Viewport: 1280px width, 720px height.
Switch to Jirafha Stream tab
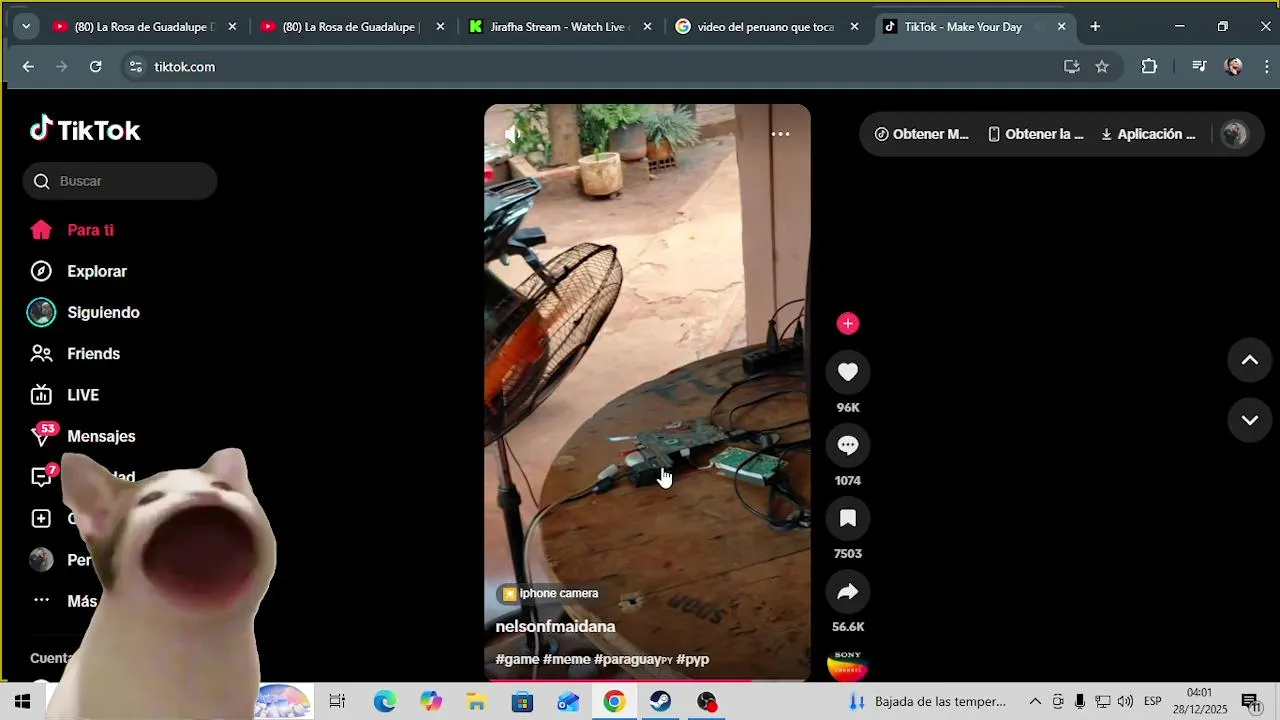coord(559,27)
